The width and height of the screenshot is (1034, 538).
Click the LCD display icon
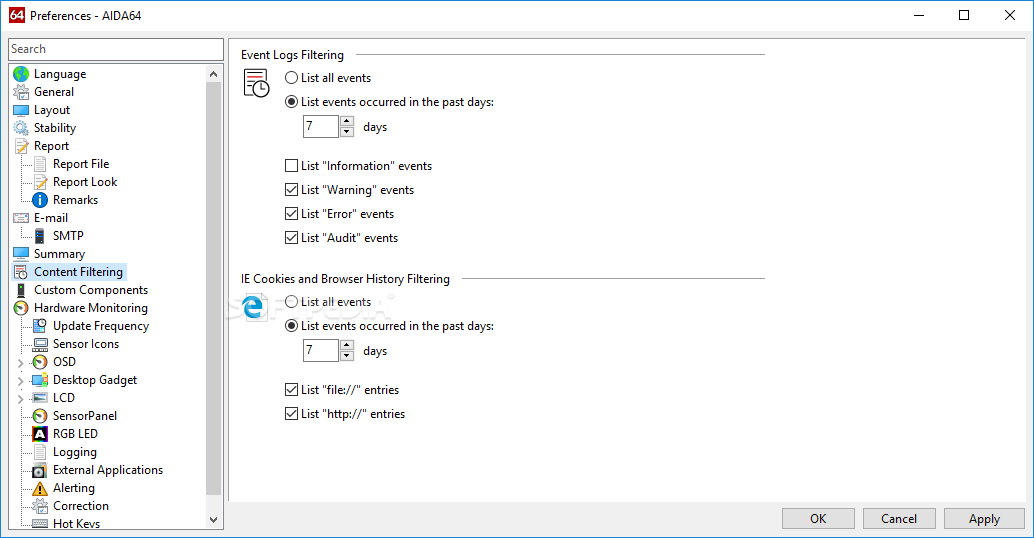pos(40,398)
